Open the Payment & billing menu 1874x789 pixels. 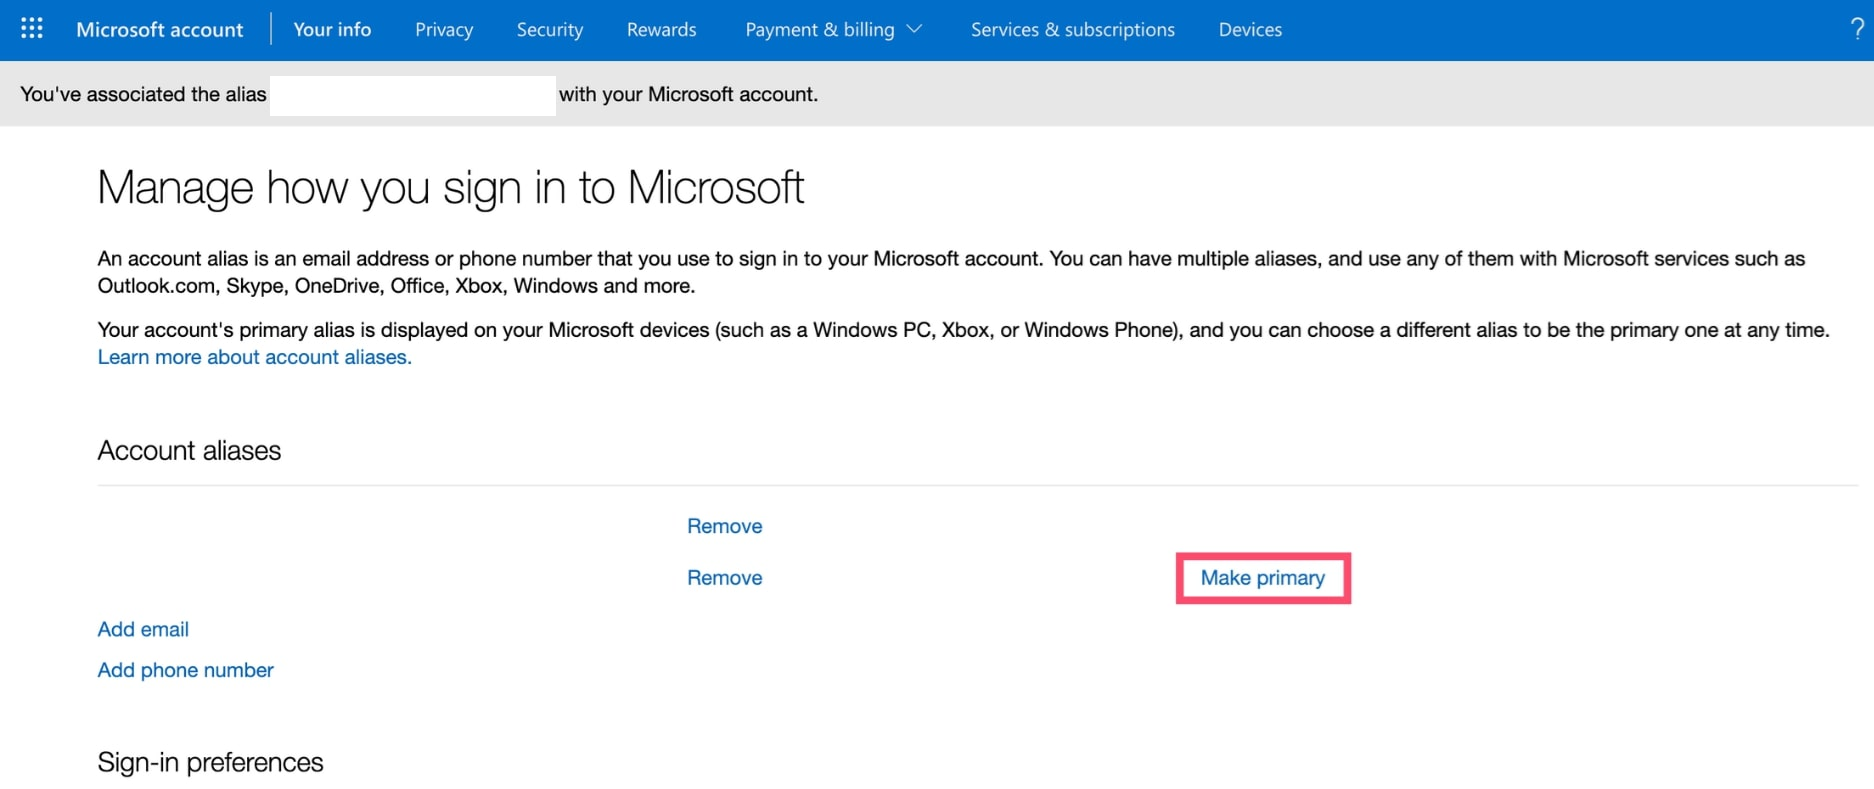tap(819, 30)
